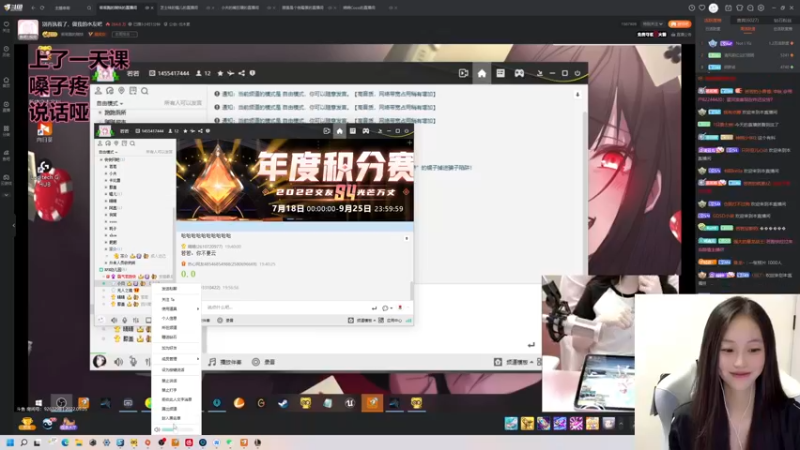Open the home icon in the back YY window
800x450 pixels.
[x=482, y=73]
